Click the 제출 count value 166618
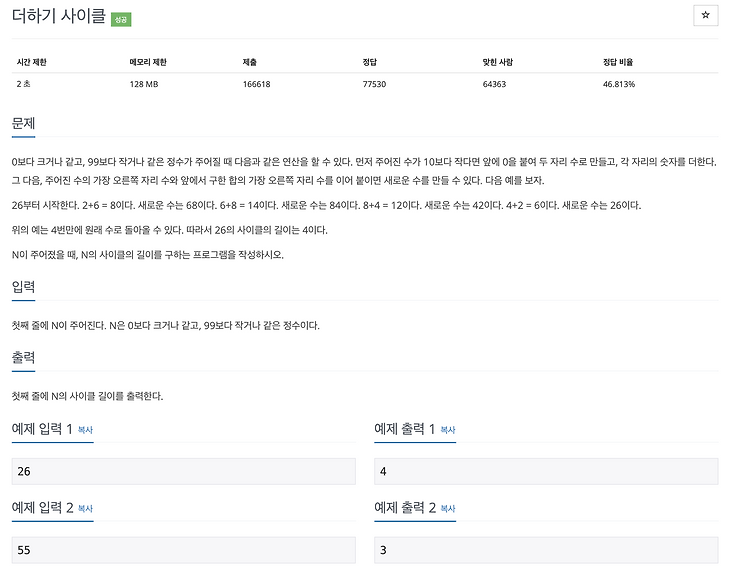This screenshot has height=569, width=750. pos(256,84)
